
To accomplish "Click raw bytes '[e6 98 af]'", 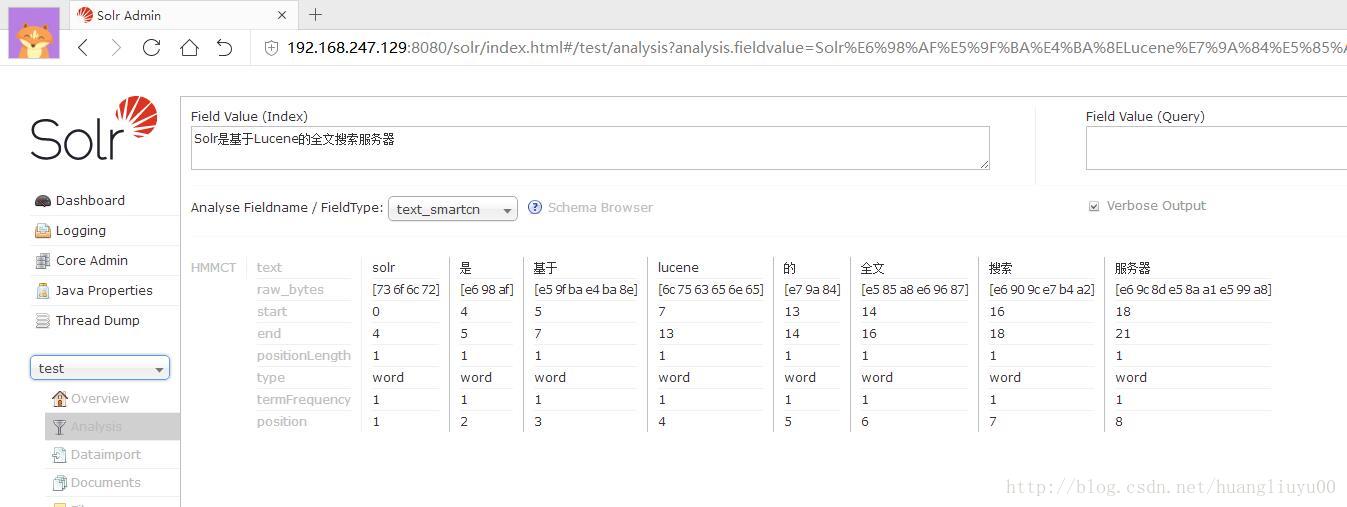I will tap(487, 289).
